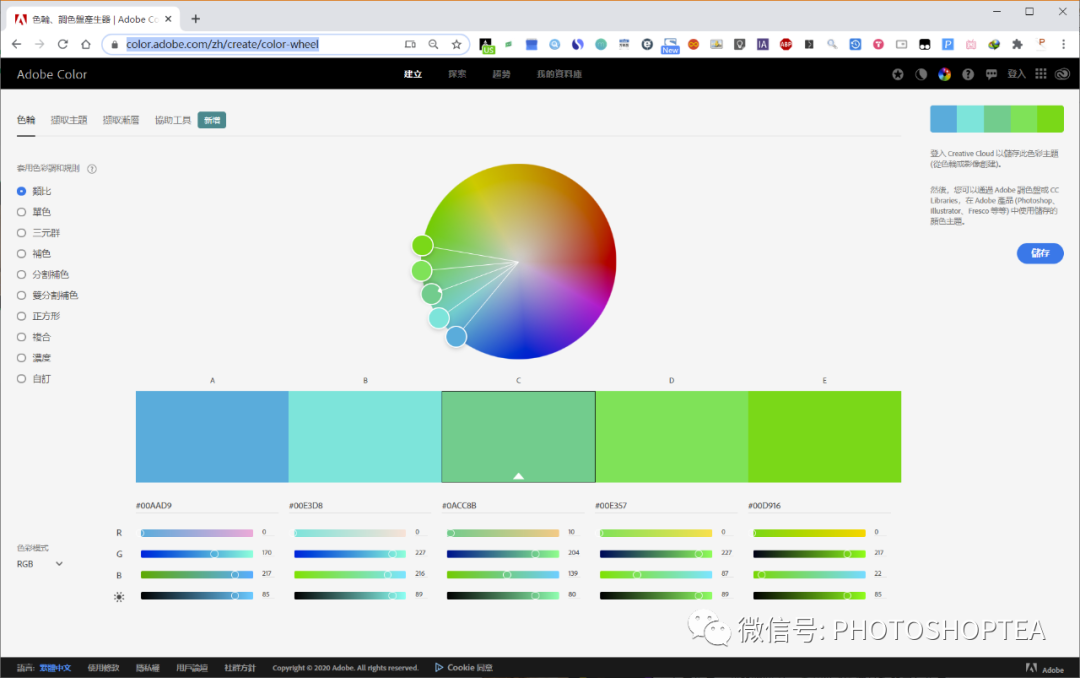The width and height of the screenshot is (1080, 678).
Task: Go to the browser Home page
Action: coord(85,44)
